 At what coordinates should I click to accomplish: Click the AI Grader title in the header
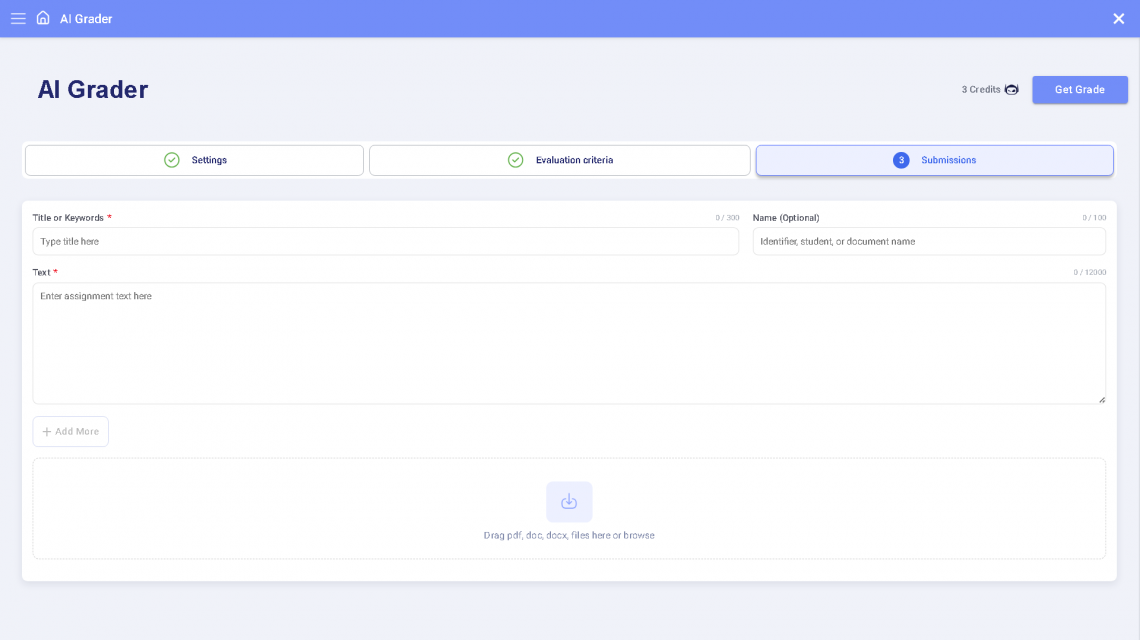86,18
